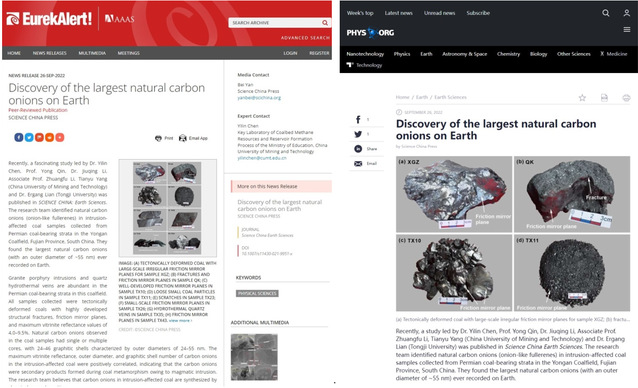Click the EurekAlert! logo
This screenshot has height=388, width=638.
(x=49, y=19)
